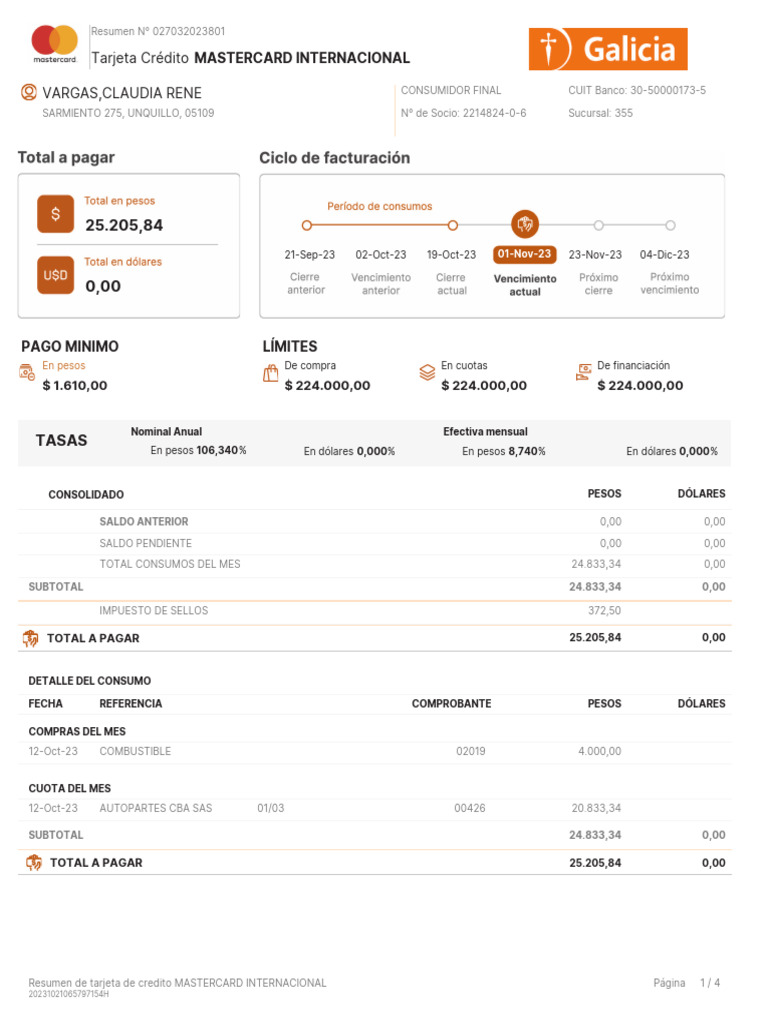This screenshot has width=768, height=1024.
Task: Click the De compra limit $ 224.000,00
Action: (x=327, y=385)
